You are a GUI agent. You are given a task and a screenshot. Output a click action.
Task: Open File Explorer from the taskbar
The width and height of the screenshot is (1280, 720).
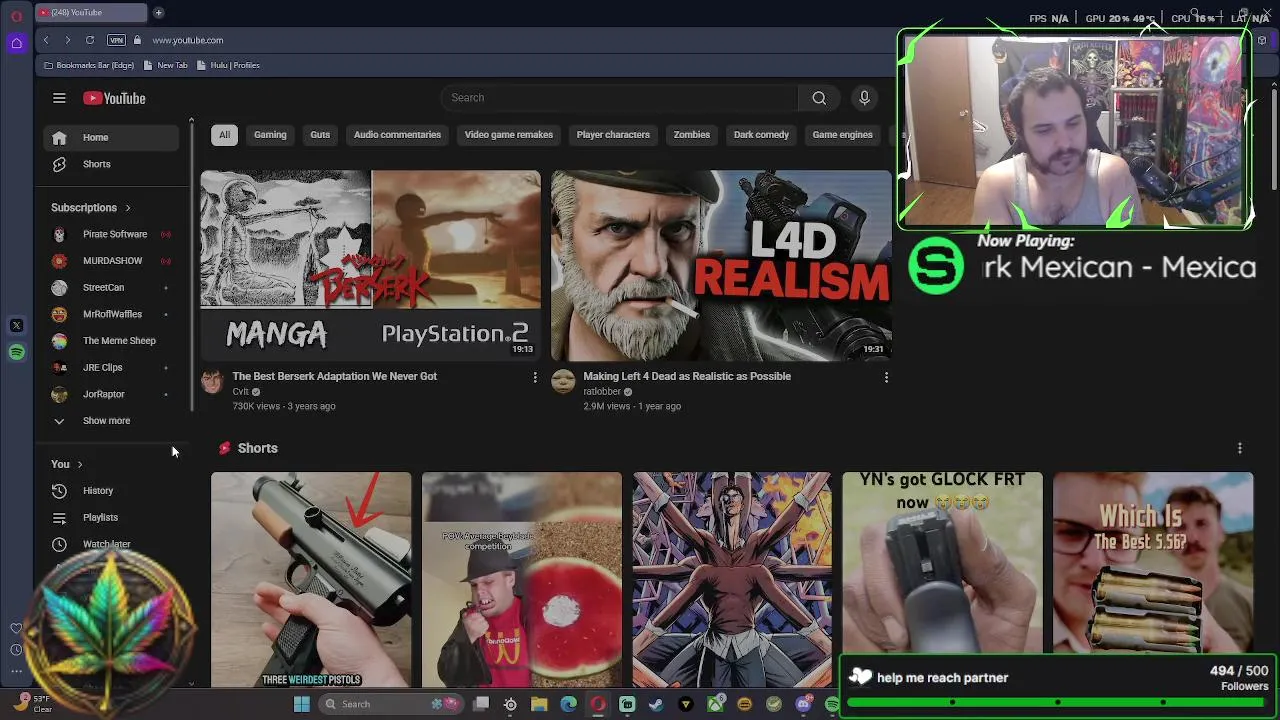click(539, 704)
